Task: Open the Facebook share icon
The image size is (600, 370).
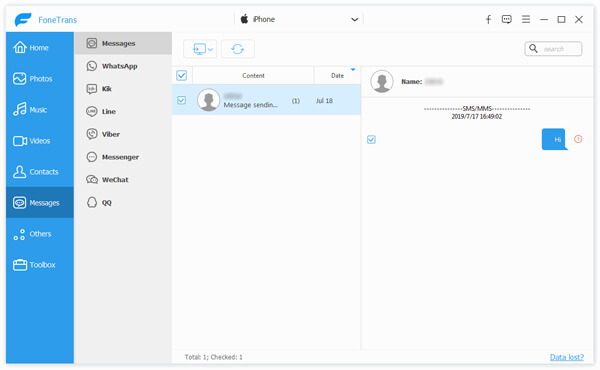Action: (x=488, y=20)
